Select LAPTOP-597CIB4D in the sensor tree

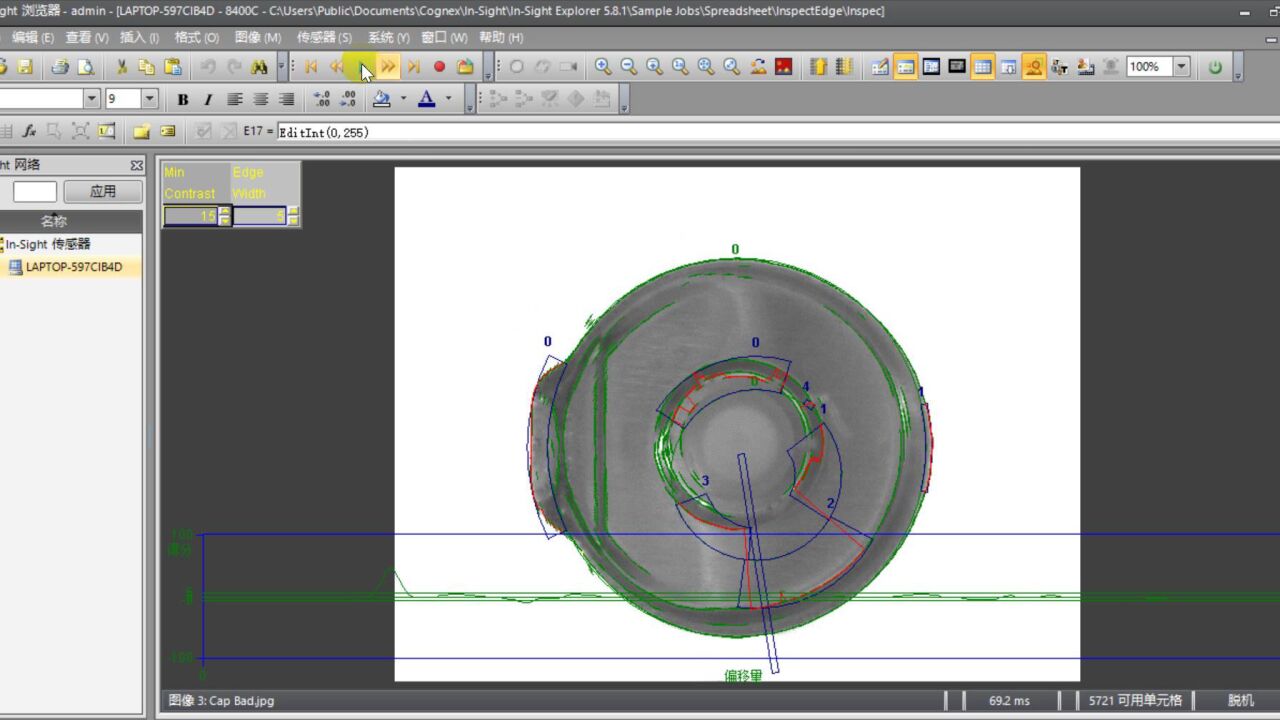point(74,267)
